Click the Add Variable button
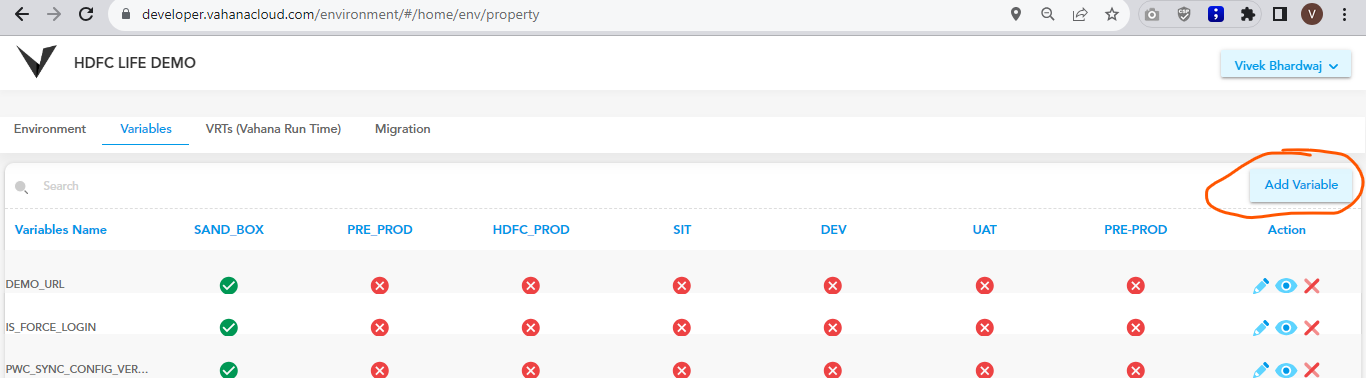The image size is (1366, 378). point(1301,185)
